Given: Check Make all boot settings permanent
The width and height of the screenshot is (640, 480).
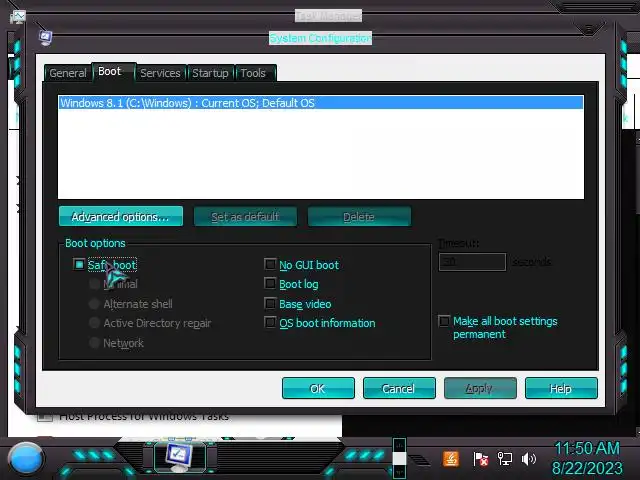Looking at the screenshot, I should tap(444, 321).
